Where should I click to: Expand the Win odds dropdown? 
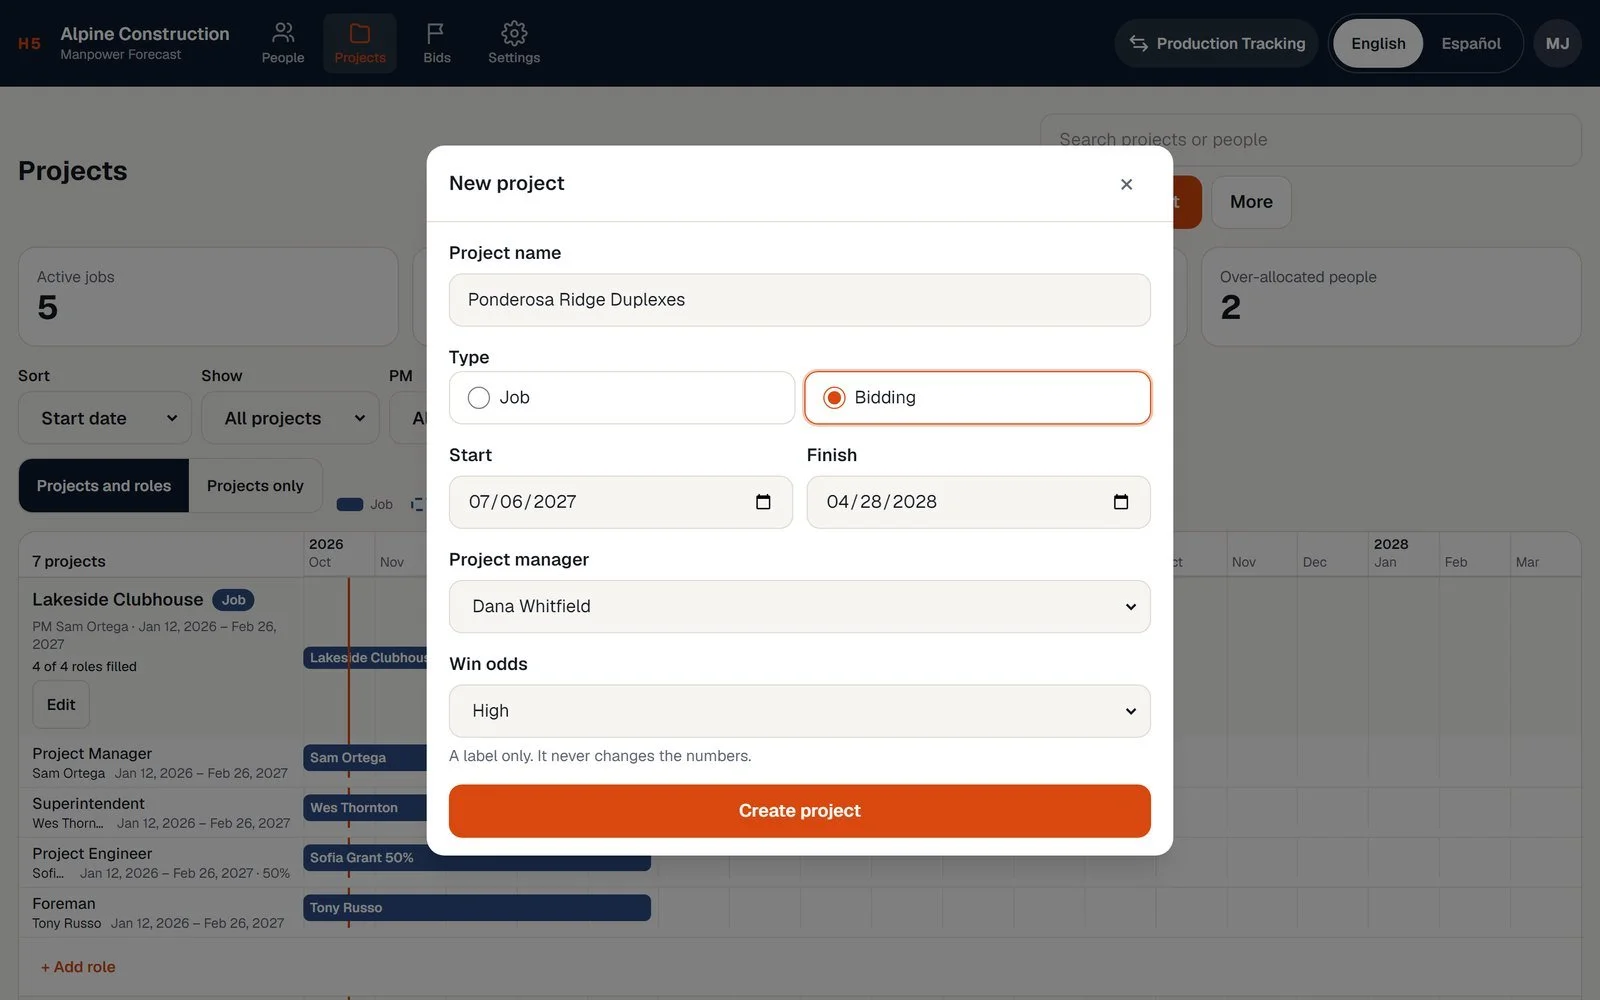pyautogui.click(x=800, y=711)
